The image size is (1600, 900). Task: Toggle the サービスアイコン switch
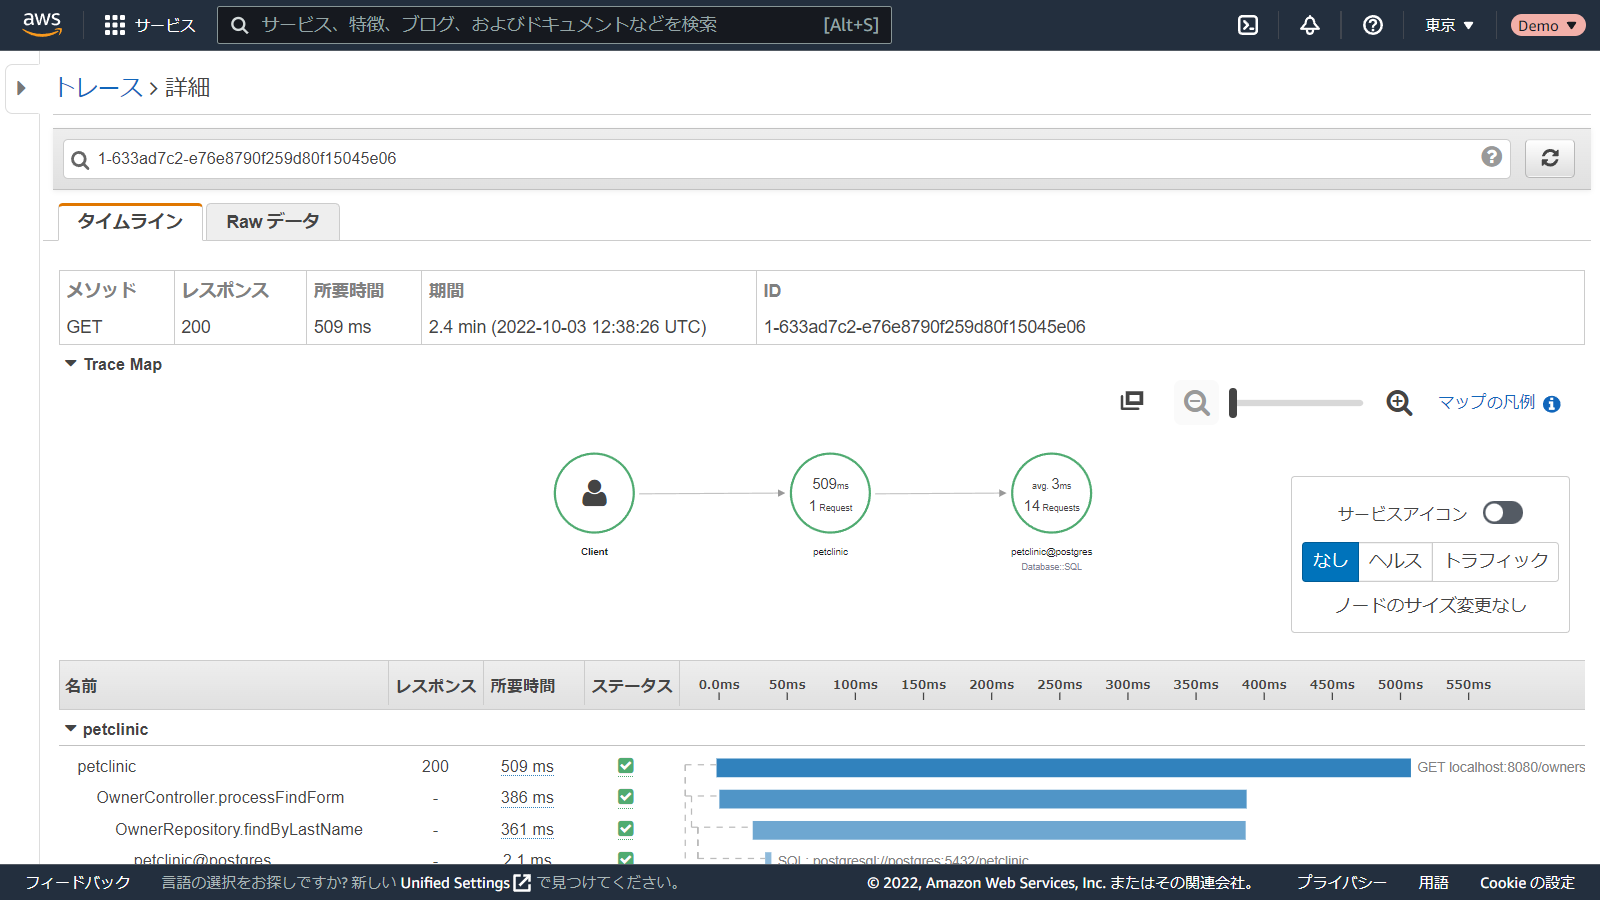[1502, 513]
